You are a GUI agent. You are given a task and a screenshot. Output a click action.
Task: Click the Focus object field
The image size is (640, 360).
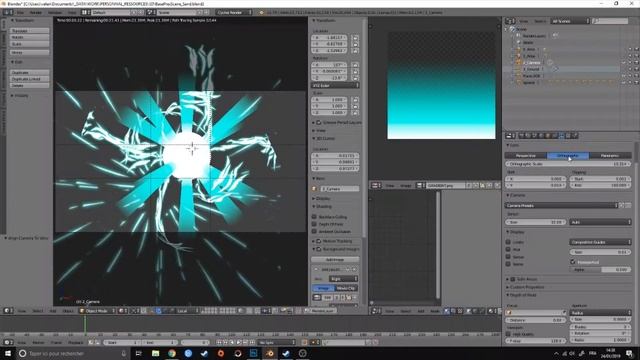coord(536,313)
